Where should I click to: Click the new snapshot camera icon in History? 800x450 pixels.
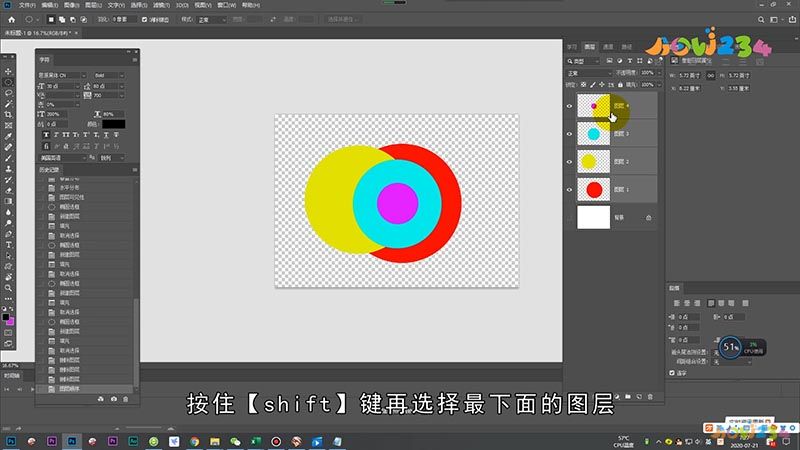tap(113, 399)
